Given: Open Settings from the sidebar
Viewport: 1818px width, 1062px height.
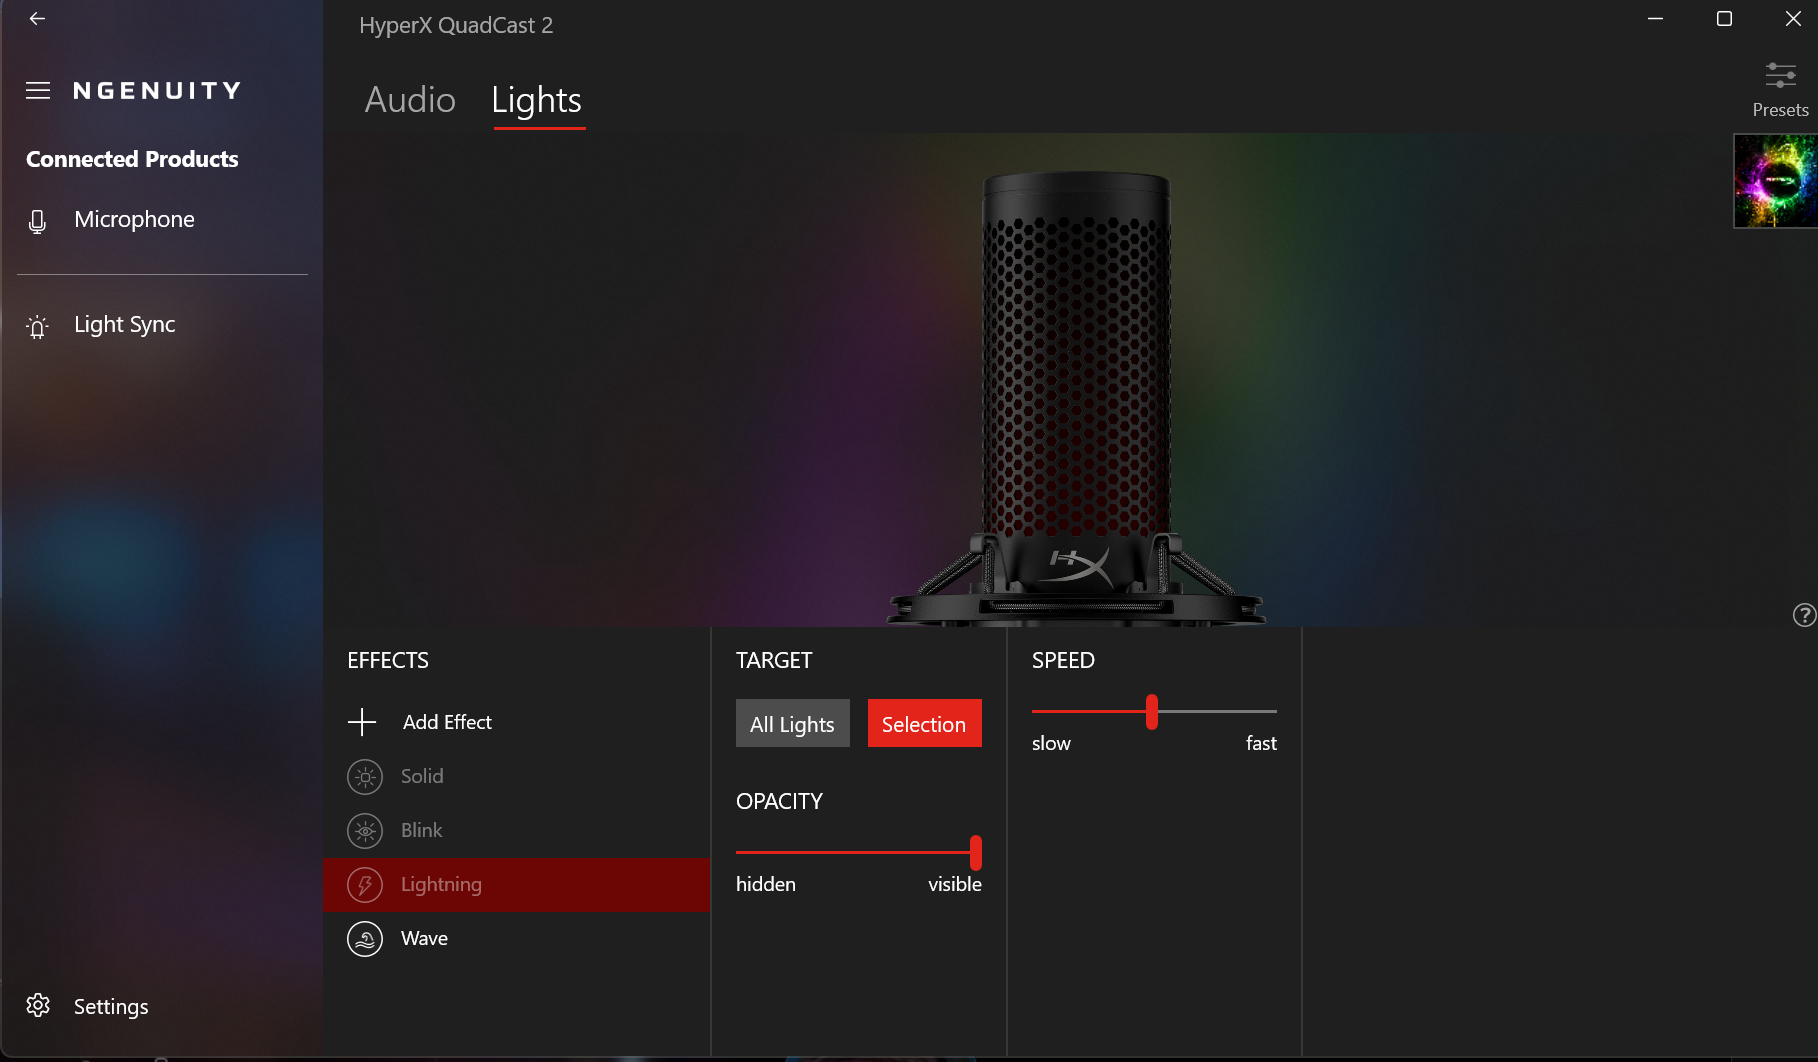Looking at the screenshot, I should [111, 1007].
